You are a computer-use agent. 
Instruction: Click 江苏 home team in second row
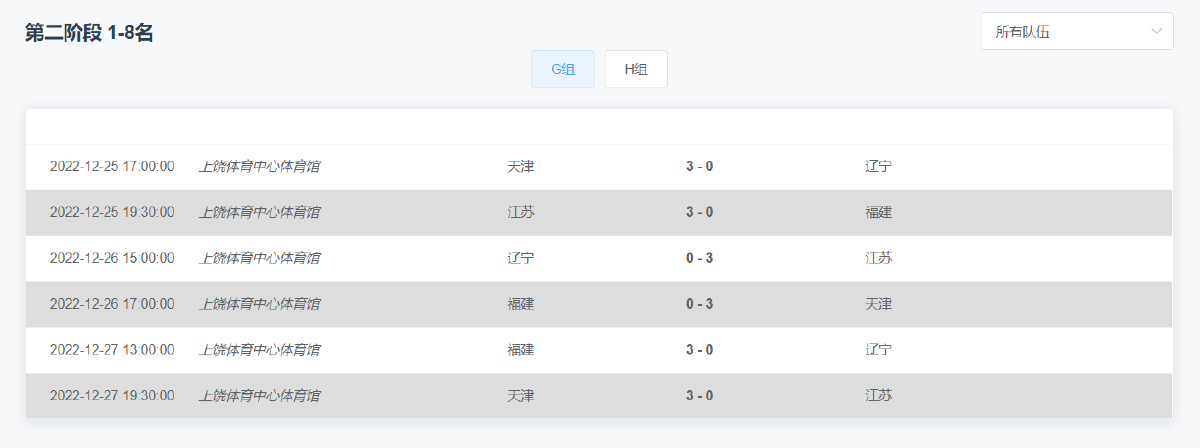pyautogui.click(x=521, y=213)
